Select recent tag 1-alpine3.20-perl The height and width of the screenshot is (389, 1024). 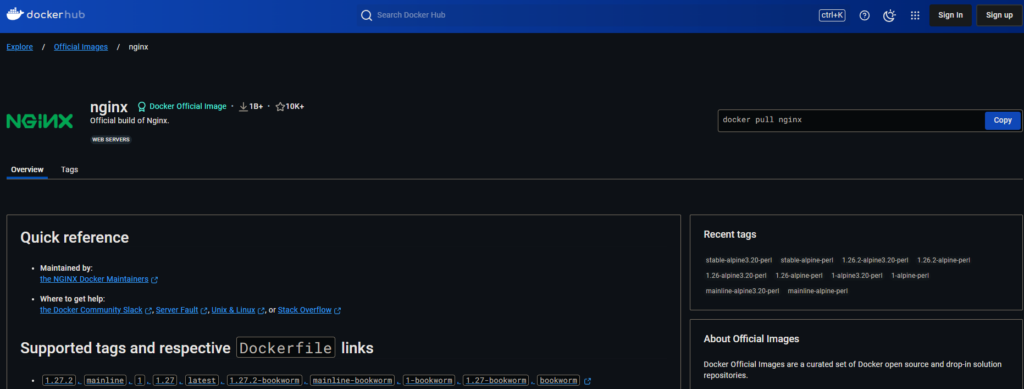(857, 275)
